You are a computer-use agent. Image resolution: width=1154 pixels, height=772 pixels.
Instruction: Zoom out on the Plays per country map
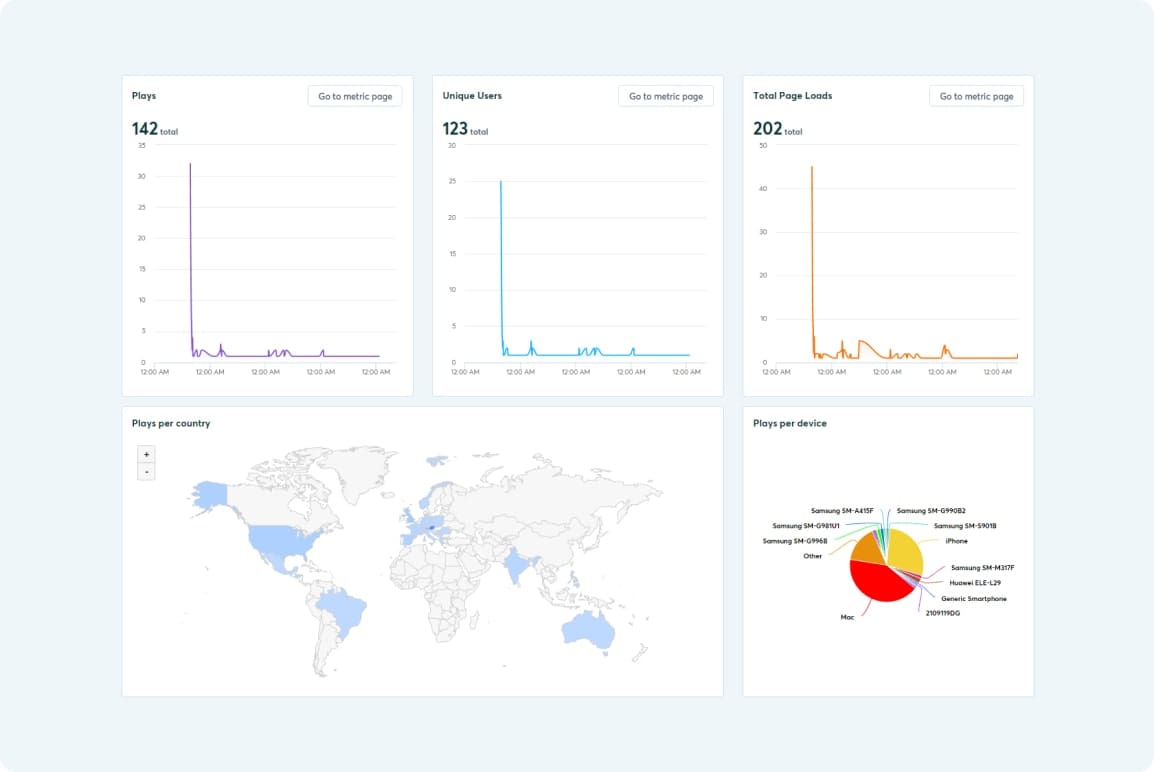pyautogui.click(x=146, y=472)
